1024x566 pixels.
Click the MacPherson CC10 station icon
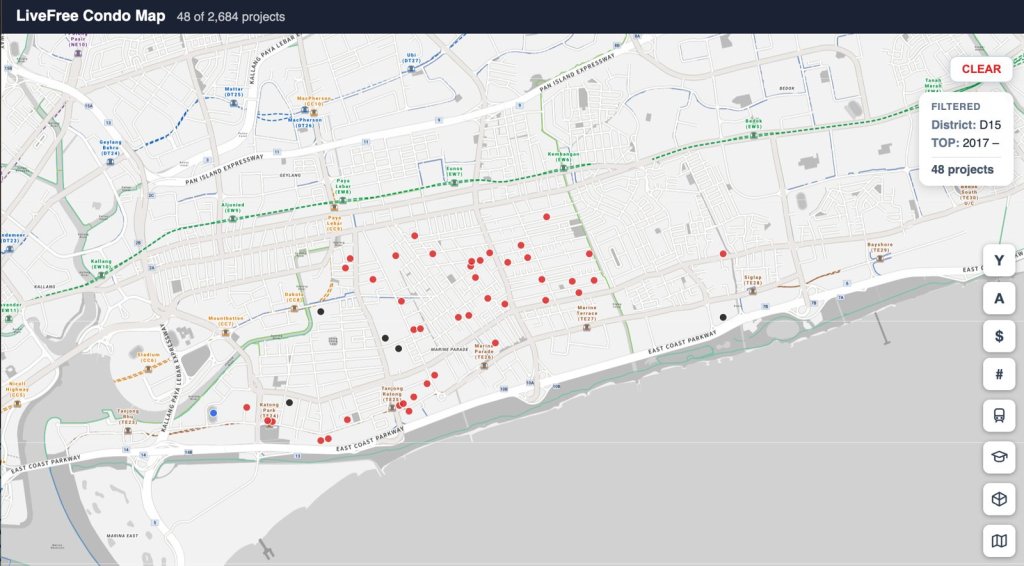click(x=313, y=112)
